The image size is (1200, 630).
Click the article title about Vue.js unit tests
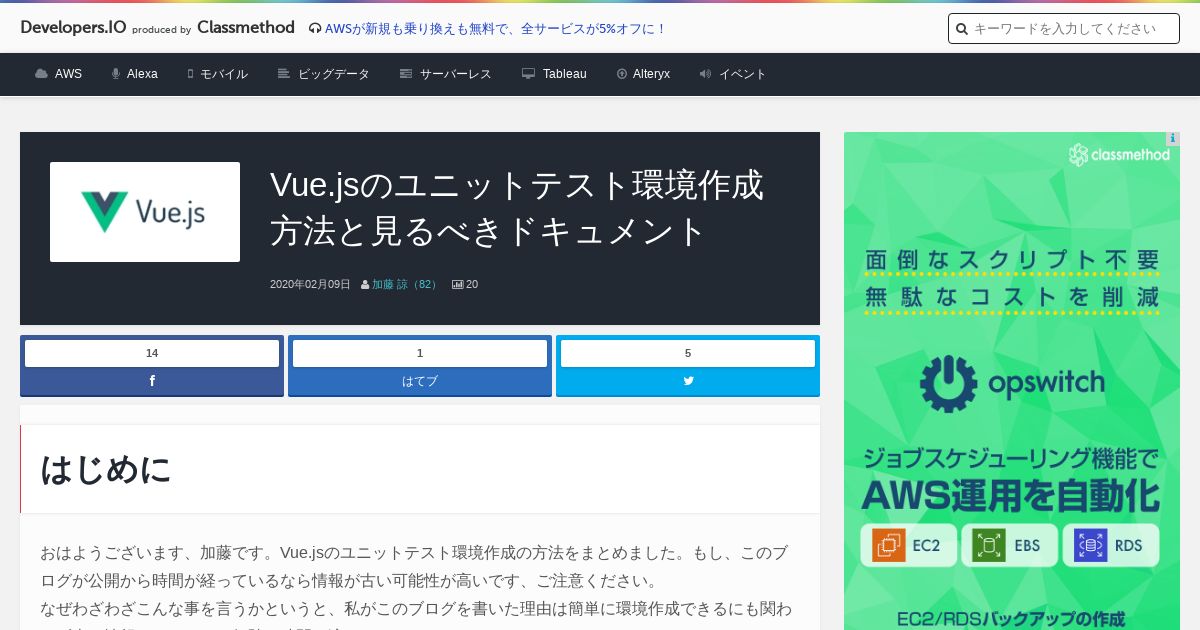tap(517, 207)
